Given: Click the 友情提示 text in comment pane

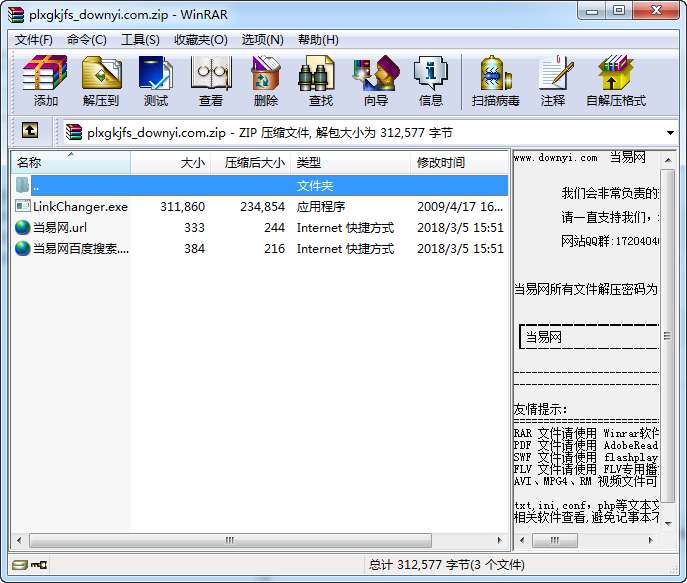Looking at the screenshot, I should (540, 409).
